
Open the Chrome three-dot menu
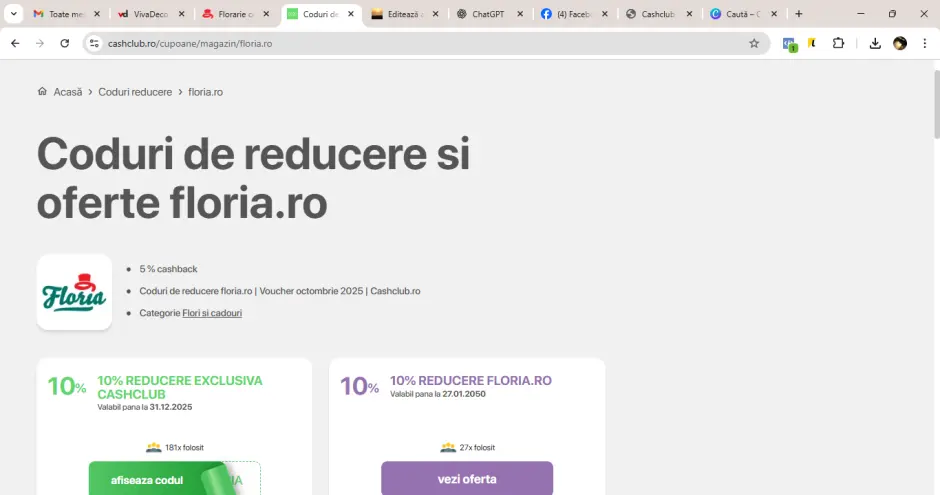924,43
